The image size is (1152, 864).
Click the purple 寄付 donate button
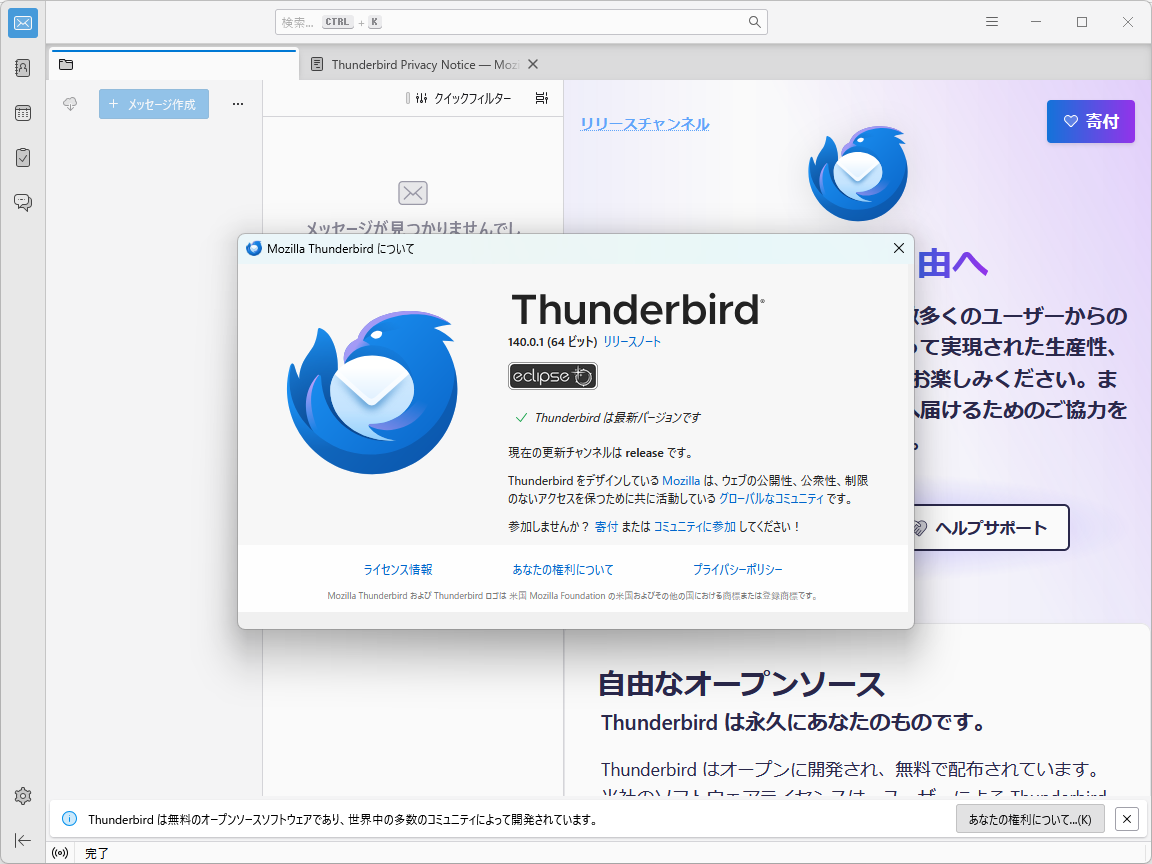coord(1090,121)
